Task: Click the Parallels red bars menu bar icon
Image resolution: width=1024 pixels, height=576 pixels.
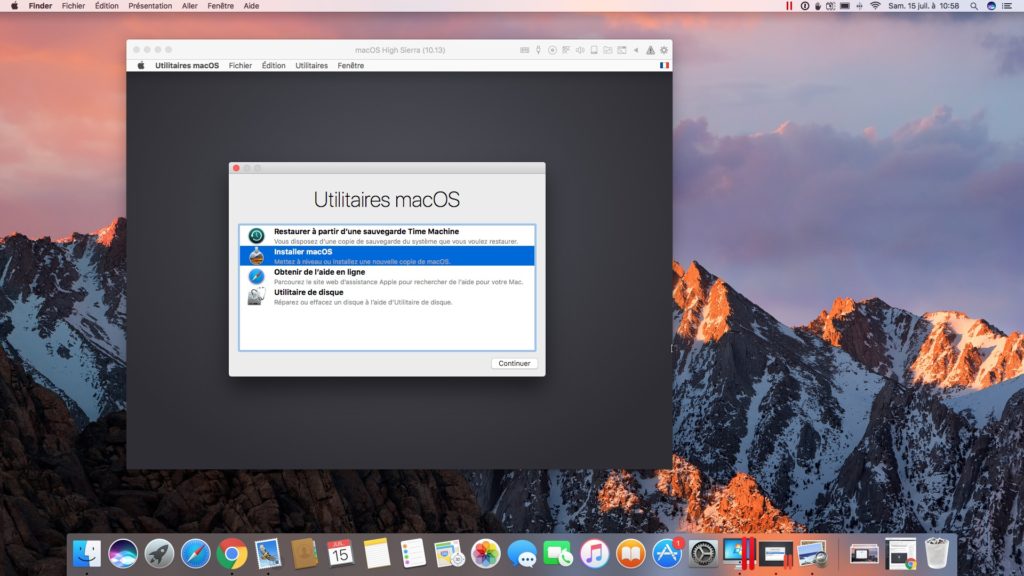Action: (x=789, y=6)
